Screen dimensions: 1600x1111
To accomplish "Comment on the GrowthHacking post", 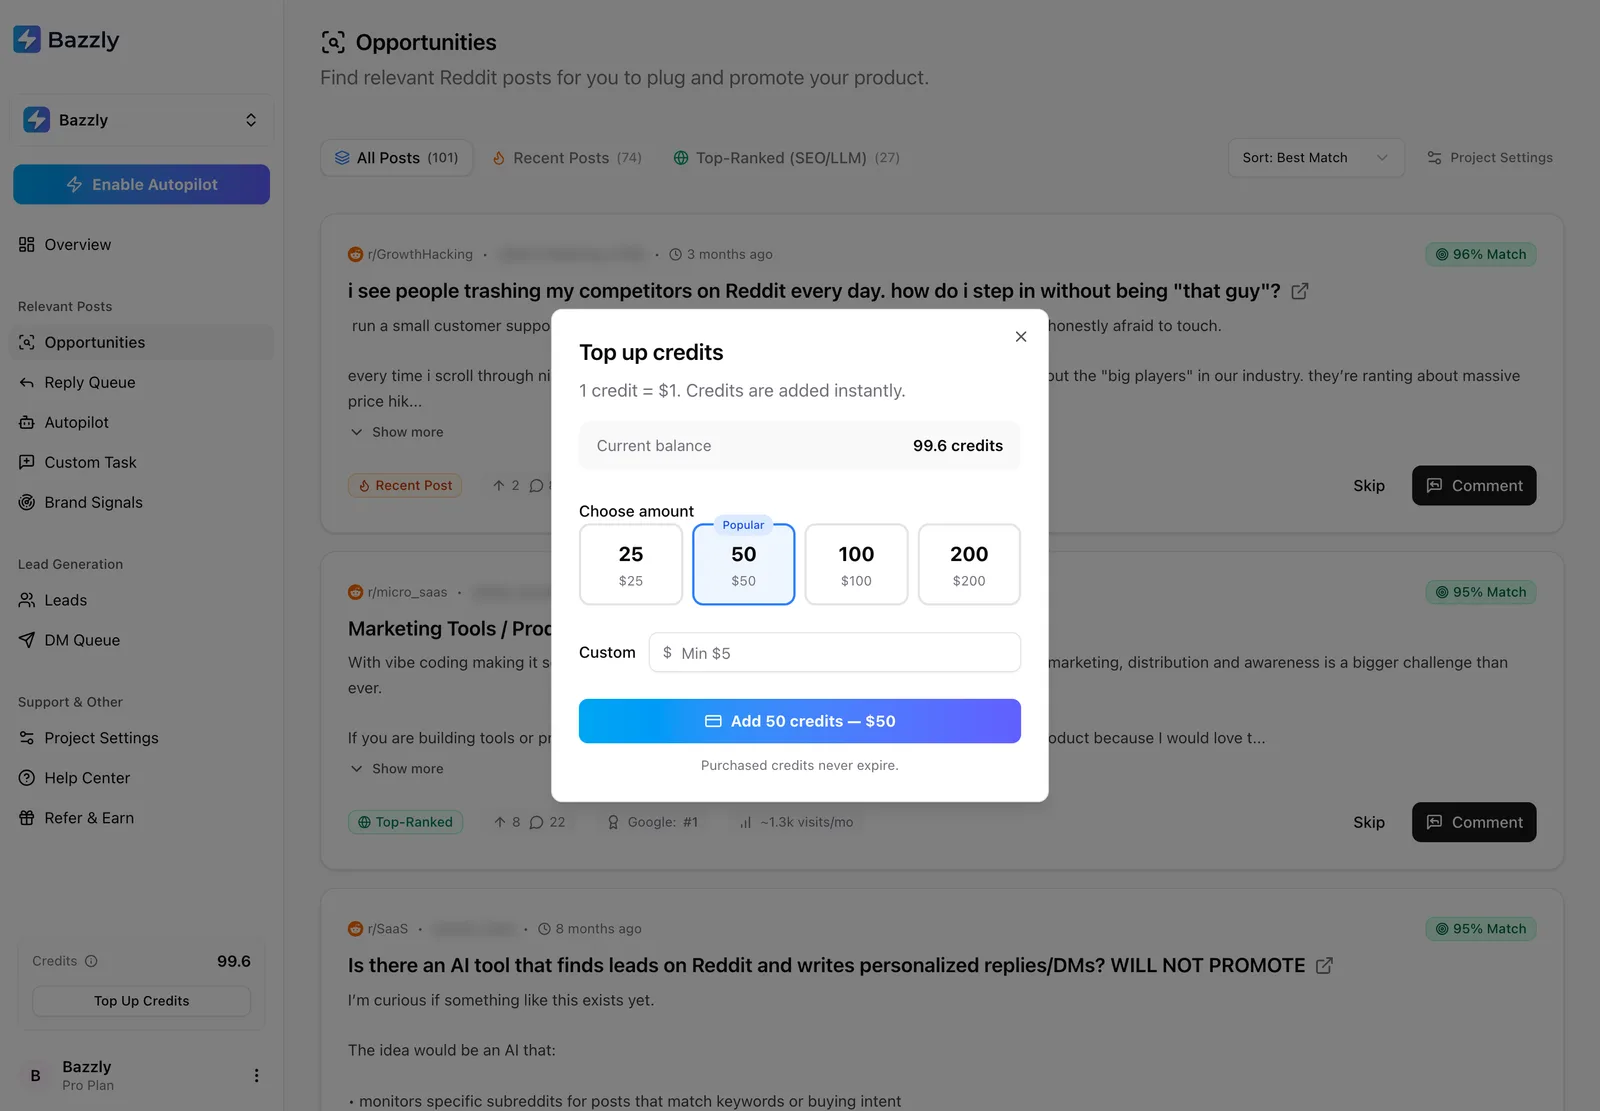I will 1474,486.
